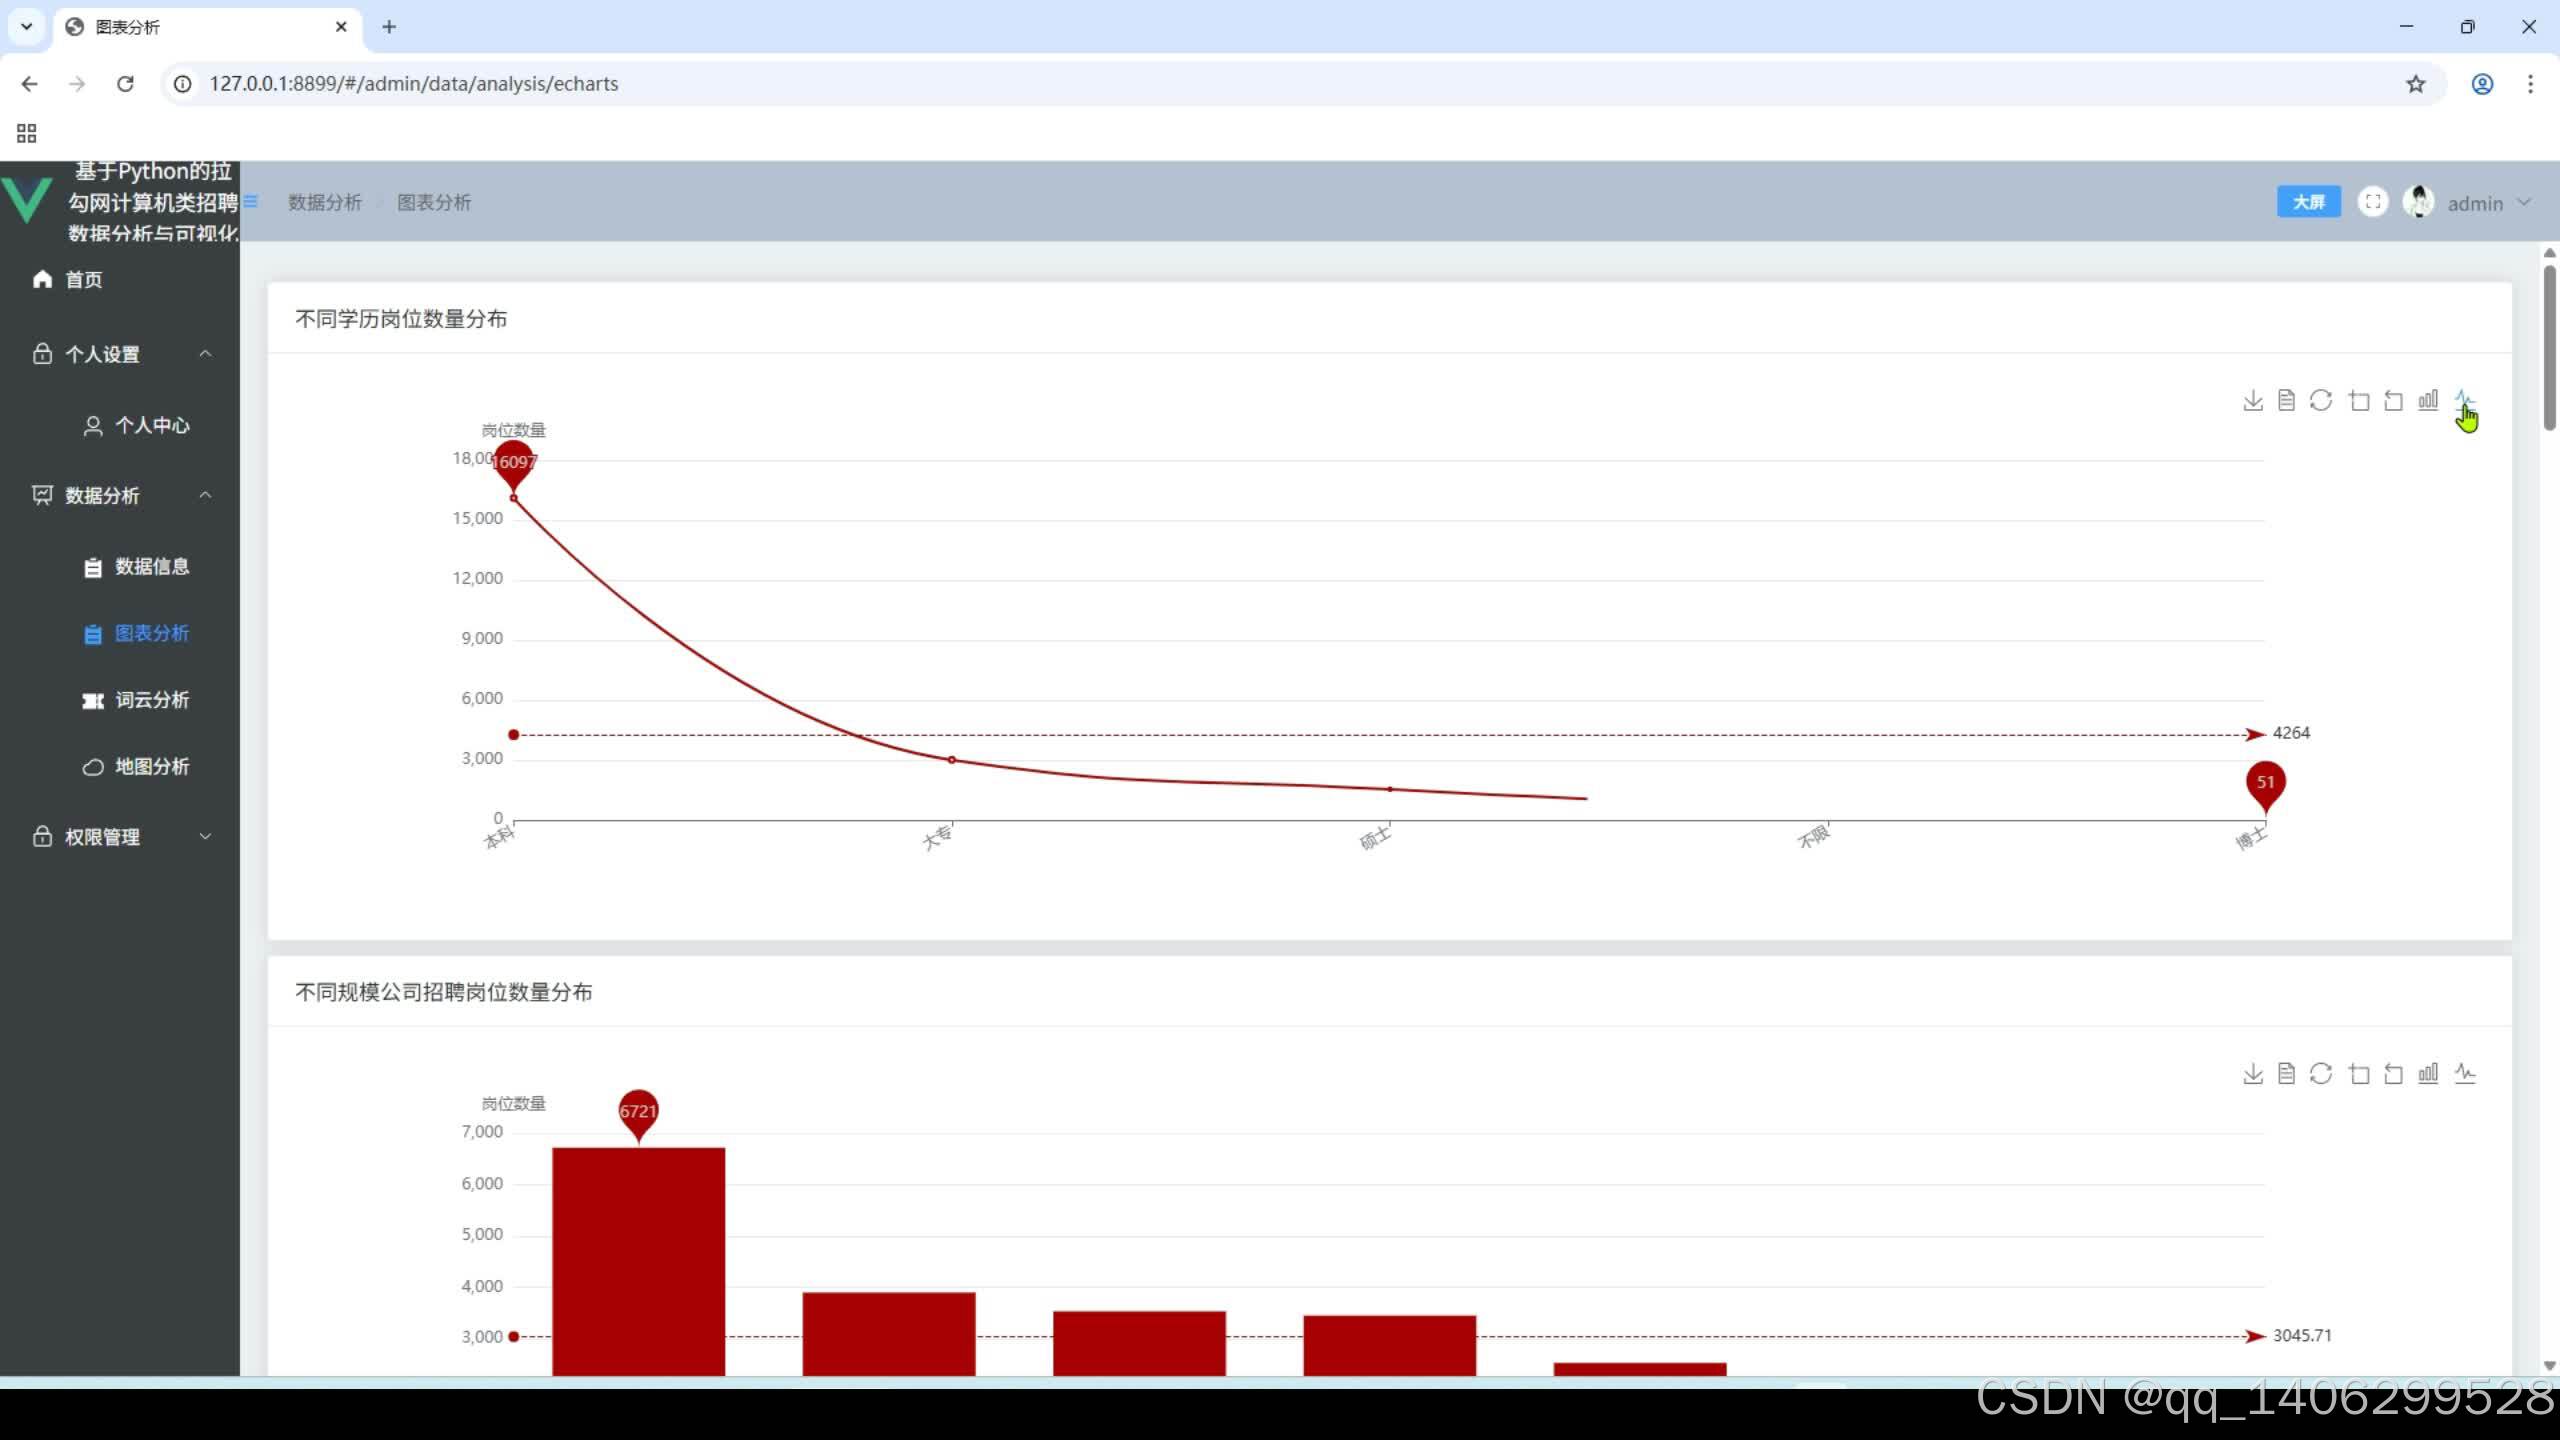
Task: Switch education chart to bar type
Action: [x=2428, y=401]
